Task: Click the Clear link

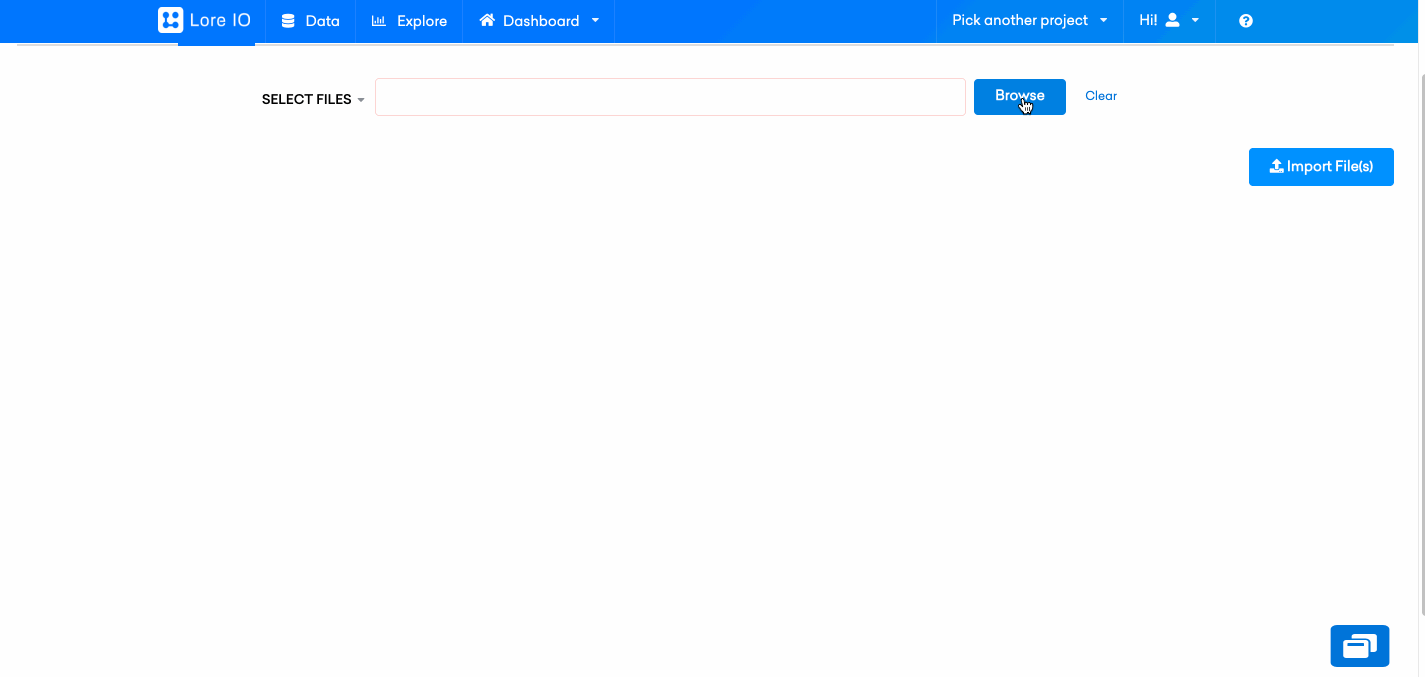Action: pos(1101,96)
